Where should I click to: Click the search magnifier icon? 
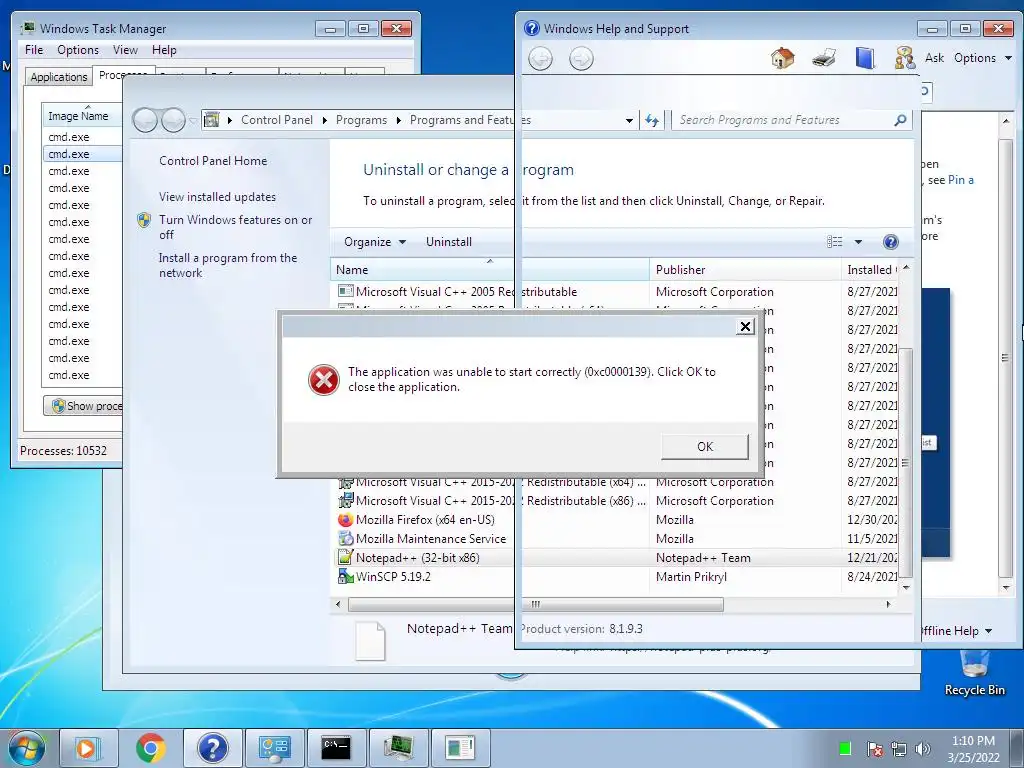coord(900,120)
